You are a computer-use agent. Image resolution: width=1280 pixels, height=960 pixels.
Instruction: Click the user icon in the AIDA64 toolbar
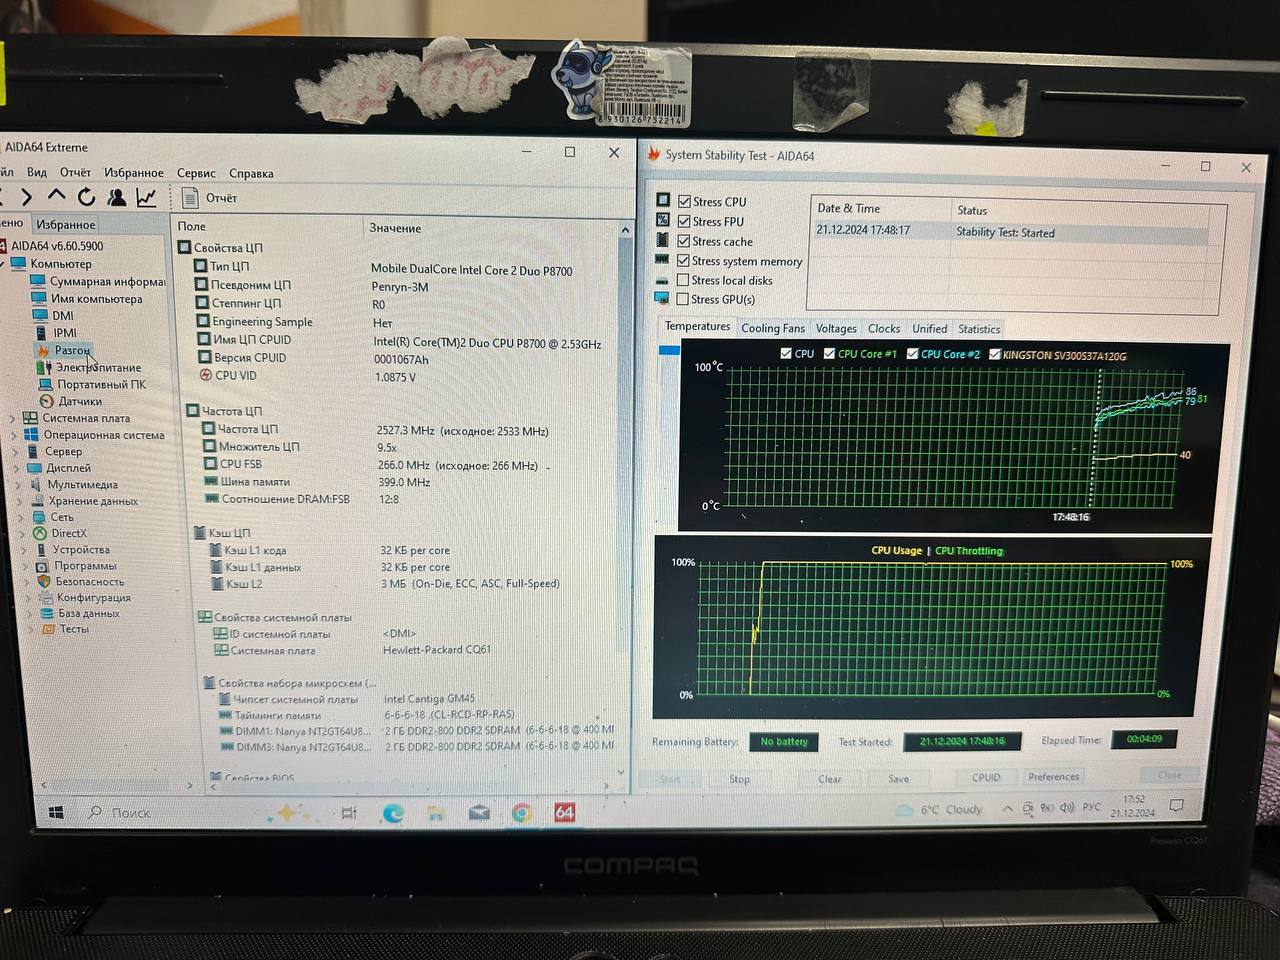coord(117,198)
